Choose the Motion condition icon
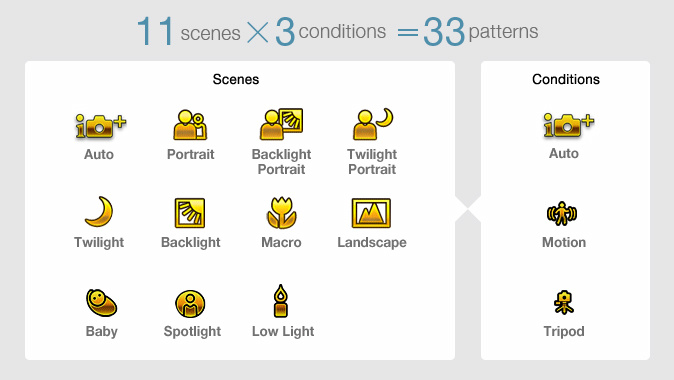The height and width of the screenshot is (380, 674). coord(562,214)
